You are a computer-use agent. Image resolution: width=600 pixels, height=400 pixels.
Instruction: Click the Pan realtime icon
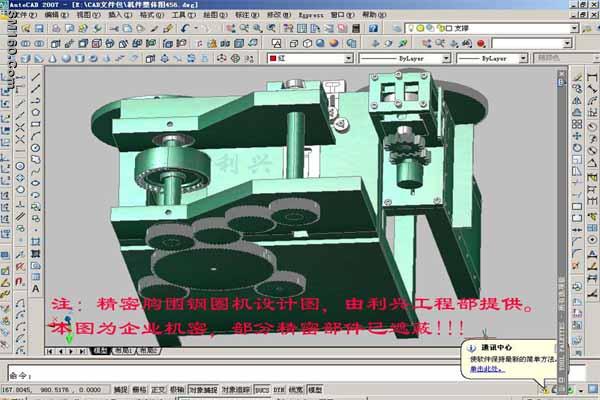pos(231,28)
